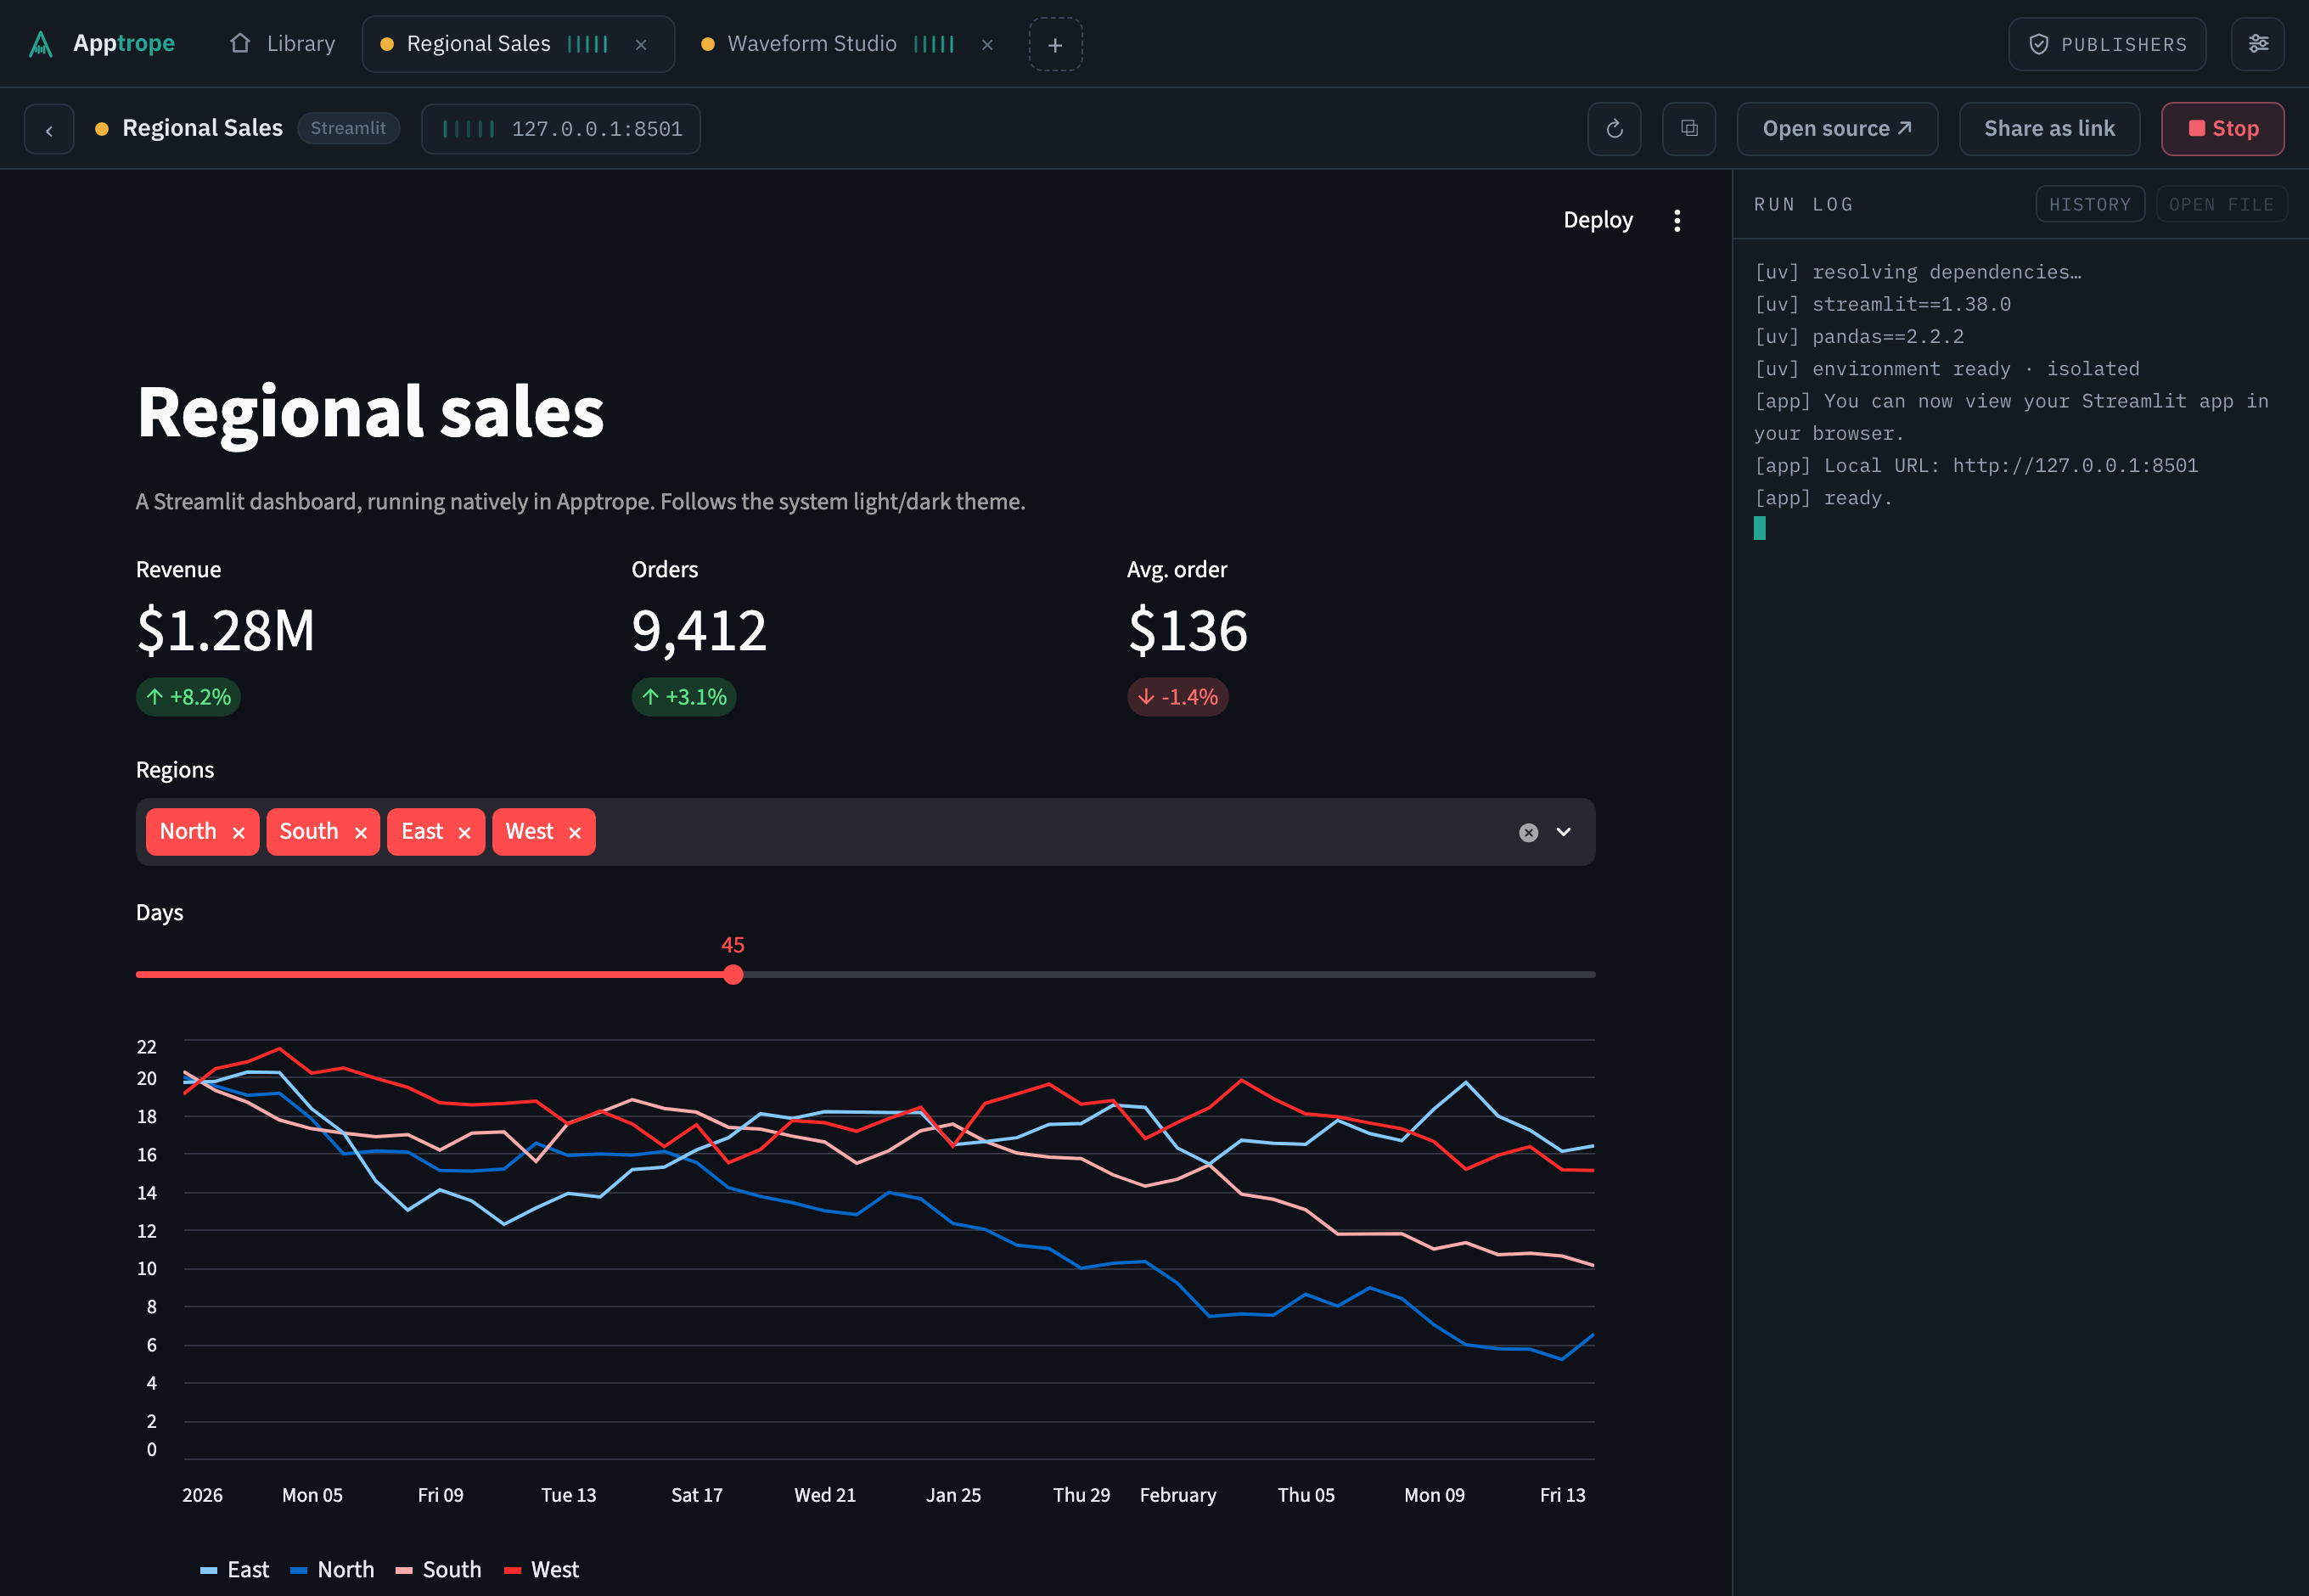2309x1596 pixels.
Task: Click the $1.28M revenue value
Action: click(x=226, y=631)
